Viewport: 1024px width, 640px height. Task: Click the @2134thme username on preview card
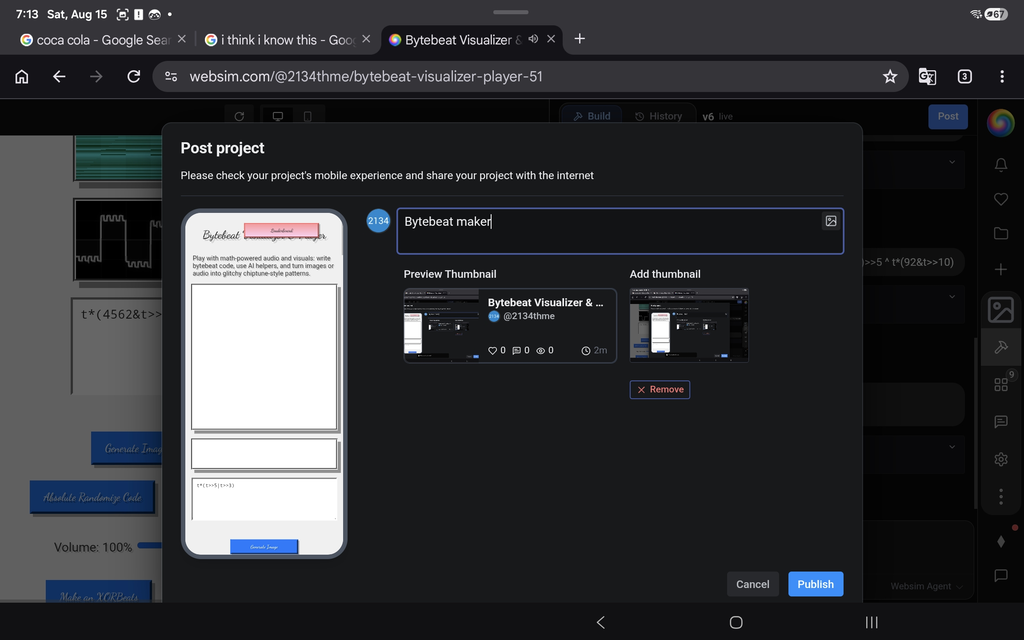[x=528, y=316]
